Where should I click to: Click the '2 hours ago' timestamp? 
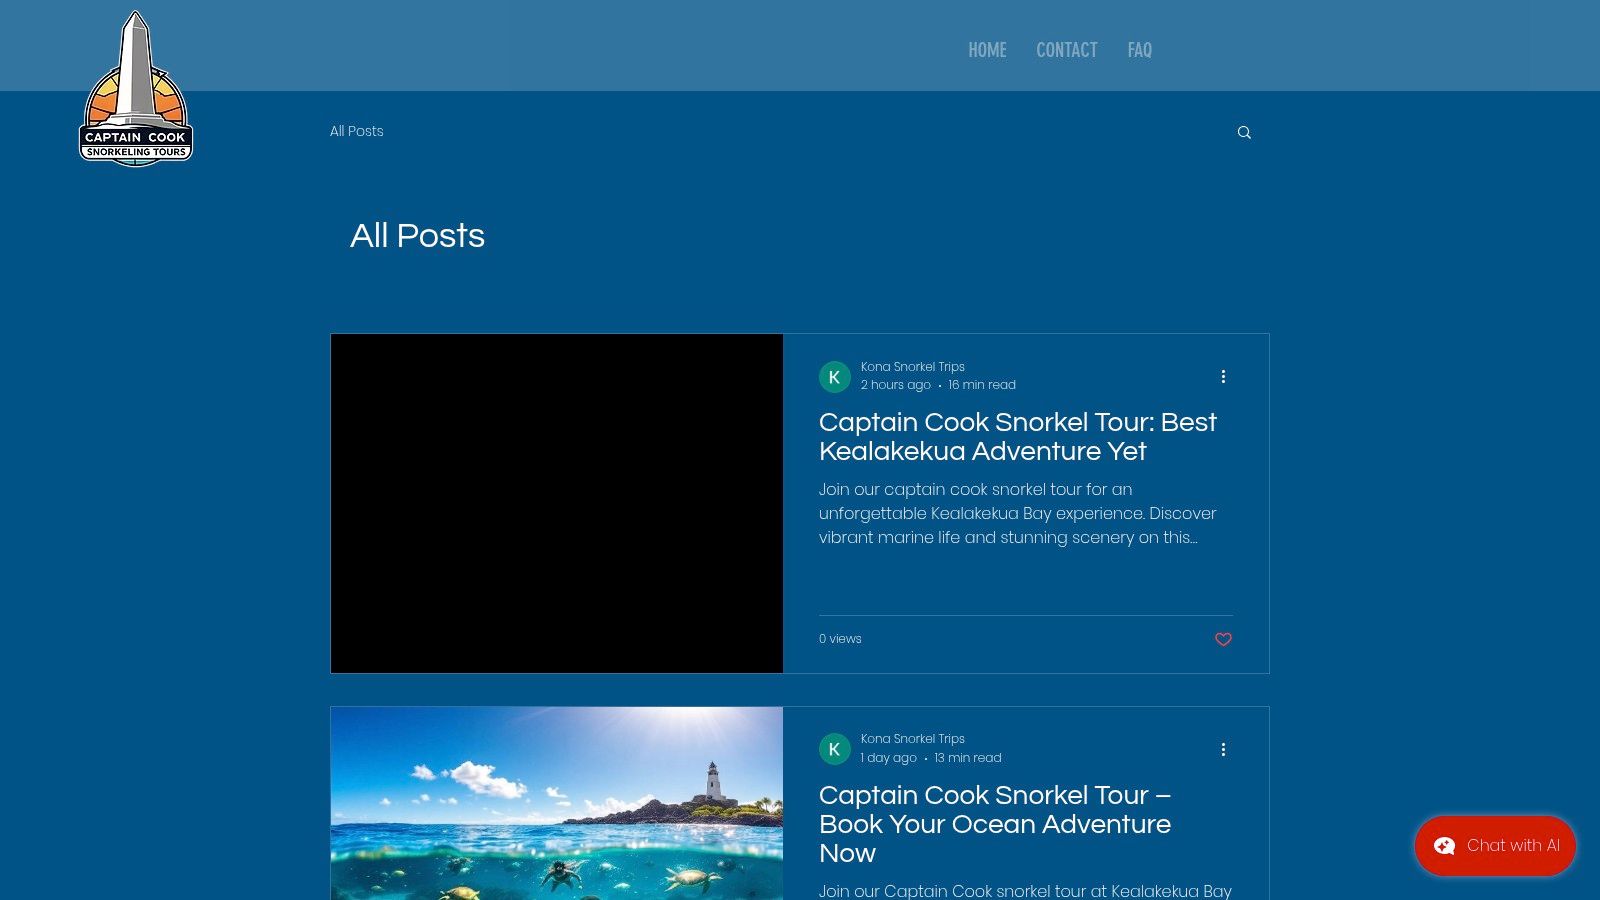pos(896,385)
